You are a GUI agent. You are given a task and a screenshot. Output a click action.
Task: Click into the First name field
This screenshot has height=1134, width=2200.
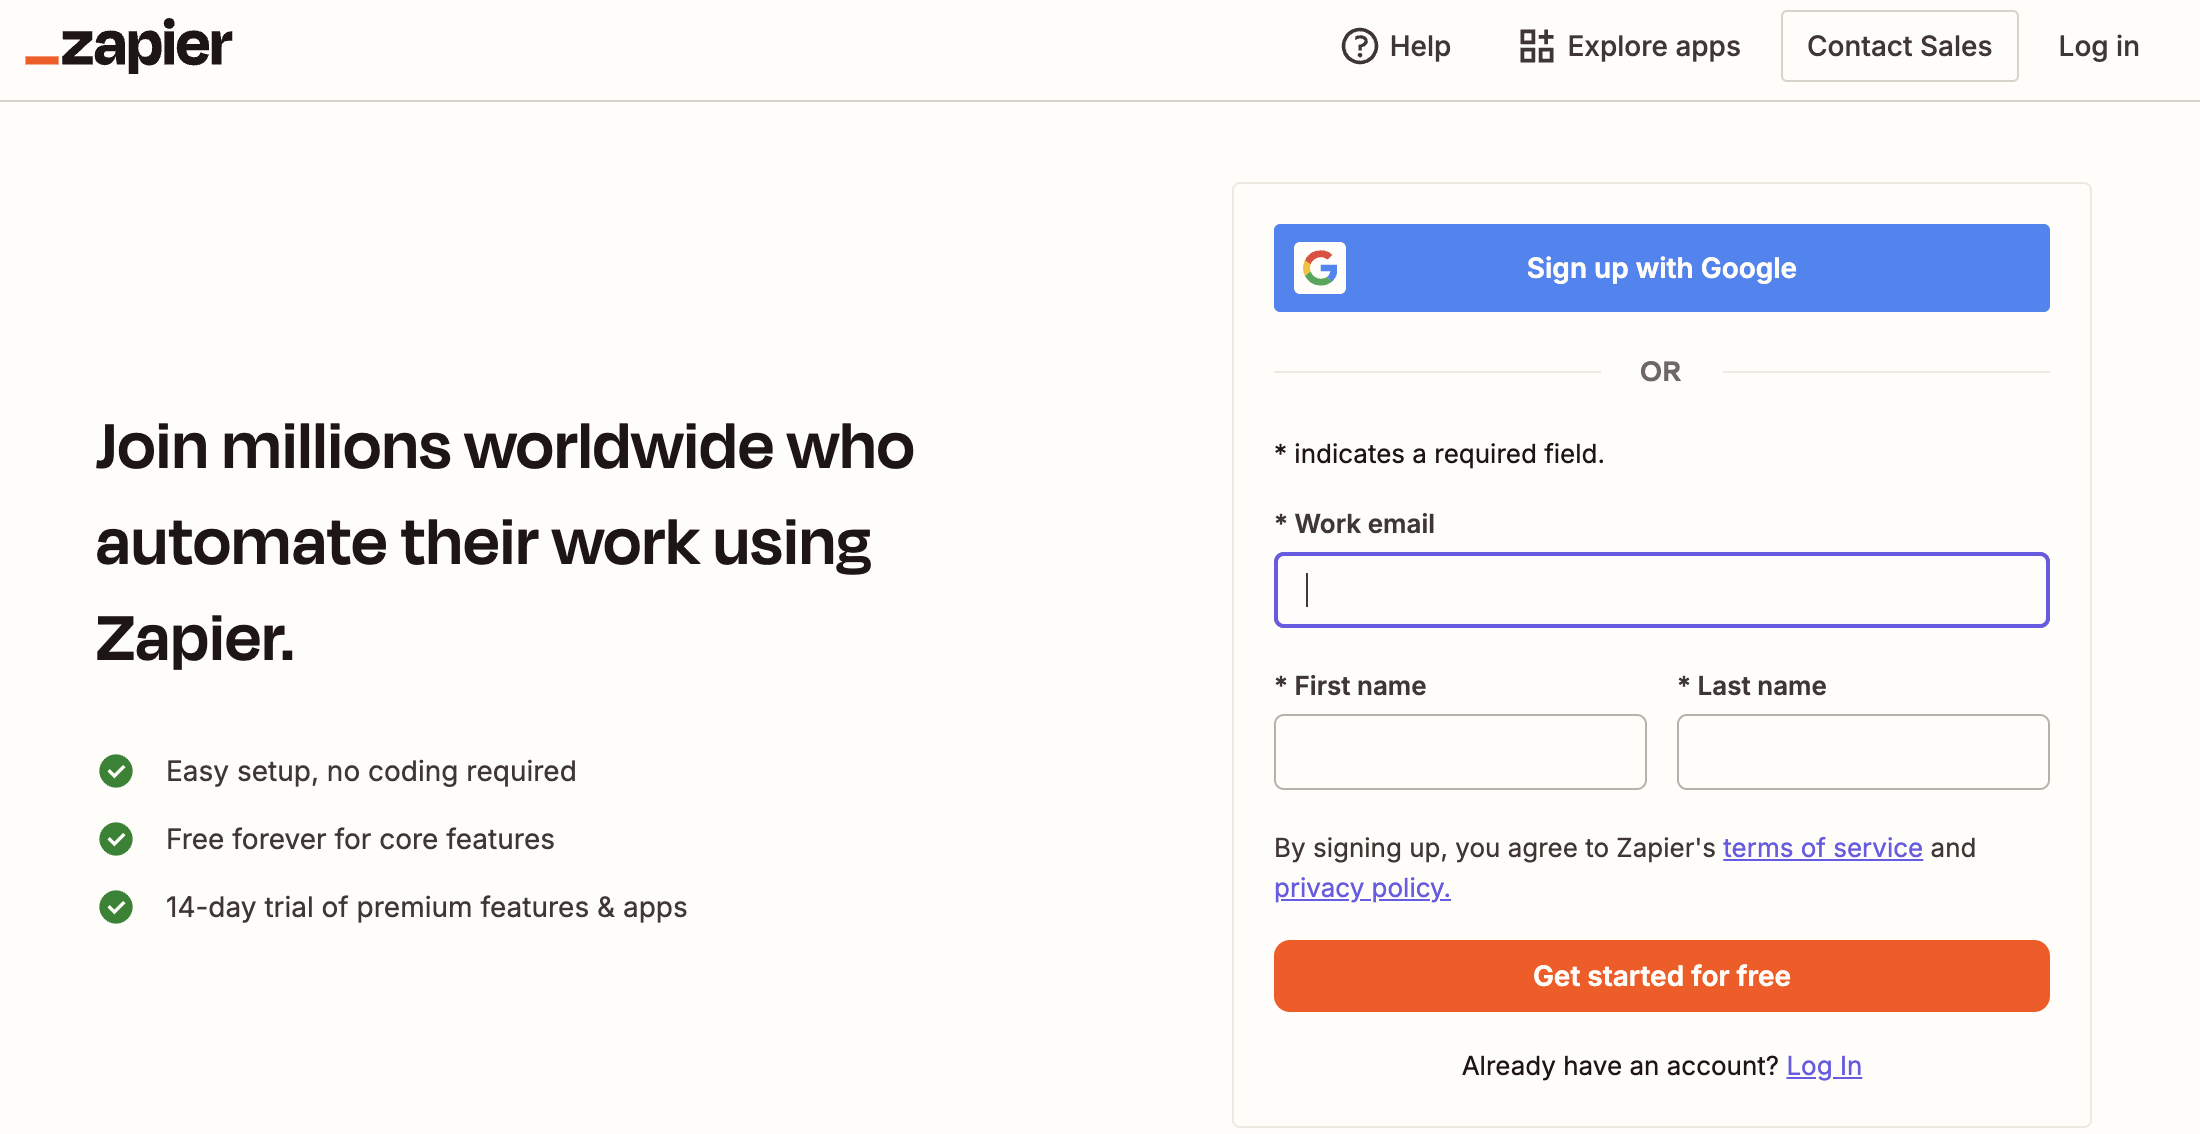pos(1460,752)
